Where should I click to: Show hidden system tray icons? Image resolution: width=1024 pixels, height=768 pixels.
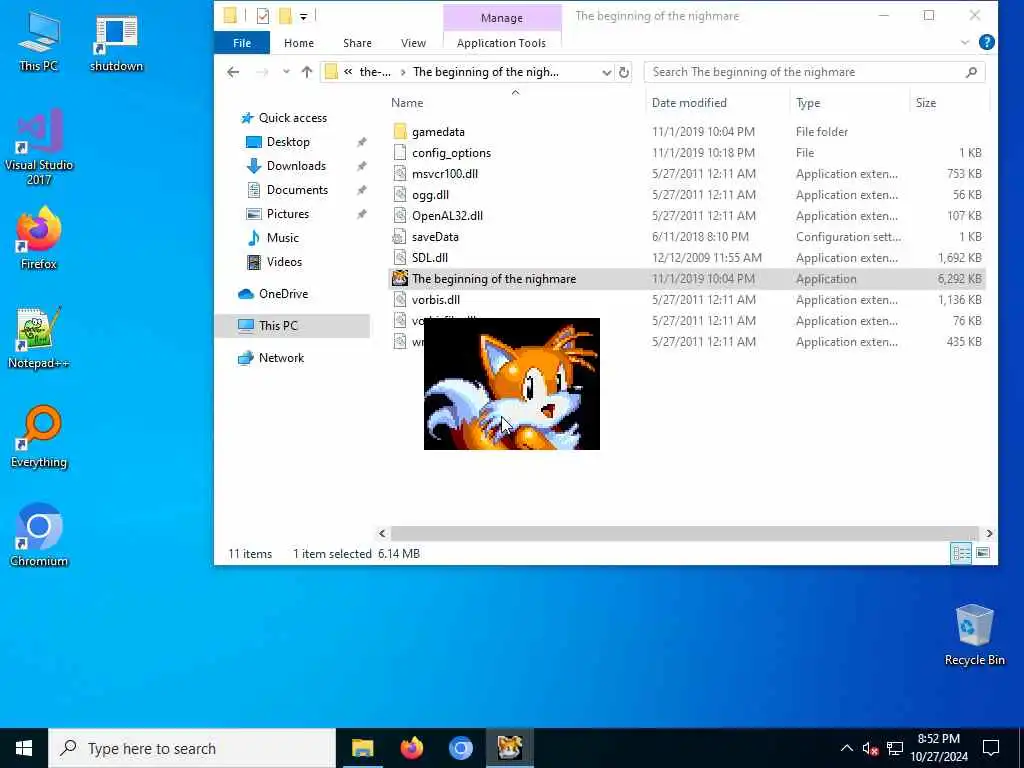(846, 748)
